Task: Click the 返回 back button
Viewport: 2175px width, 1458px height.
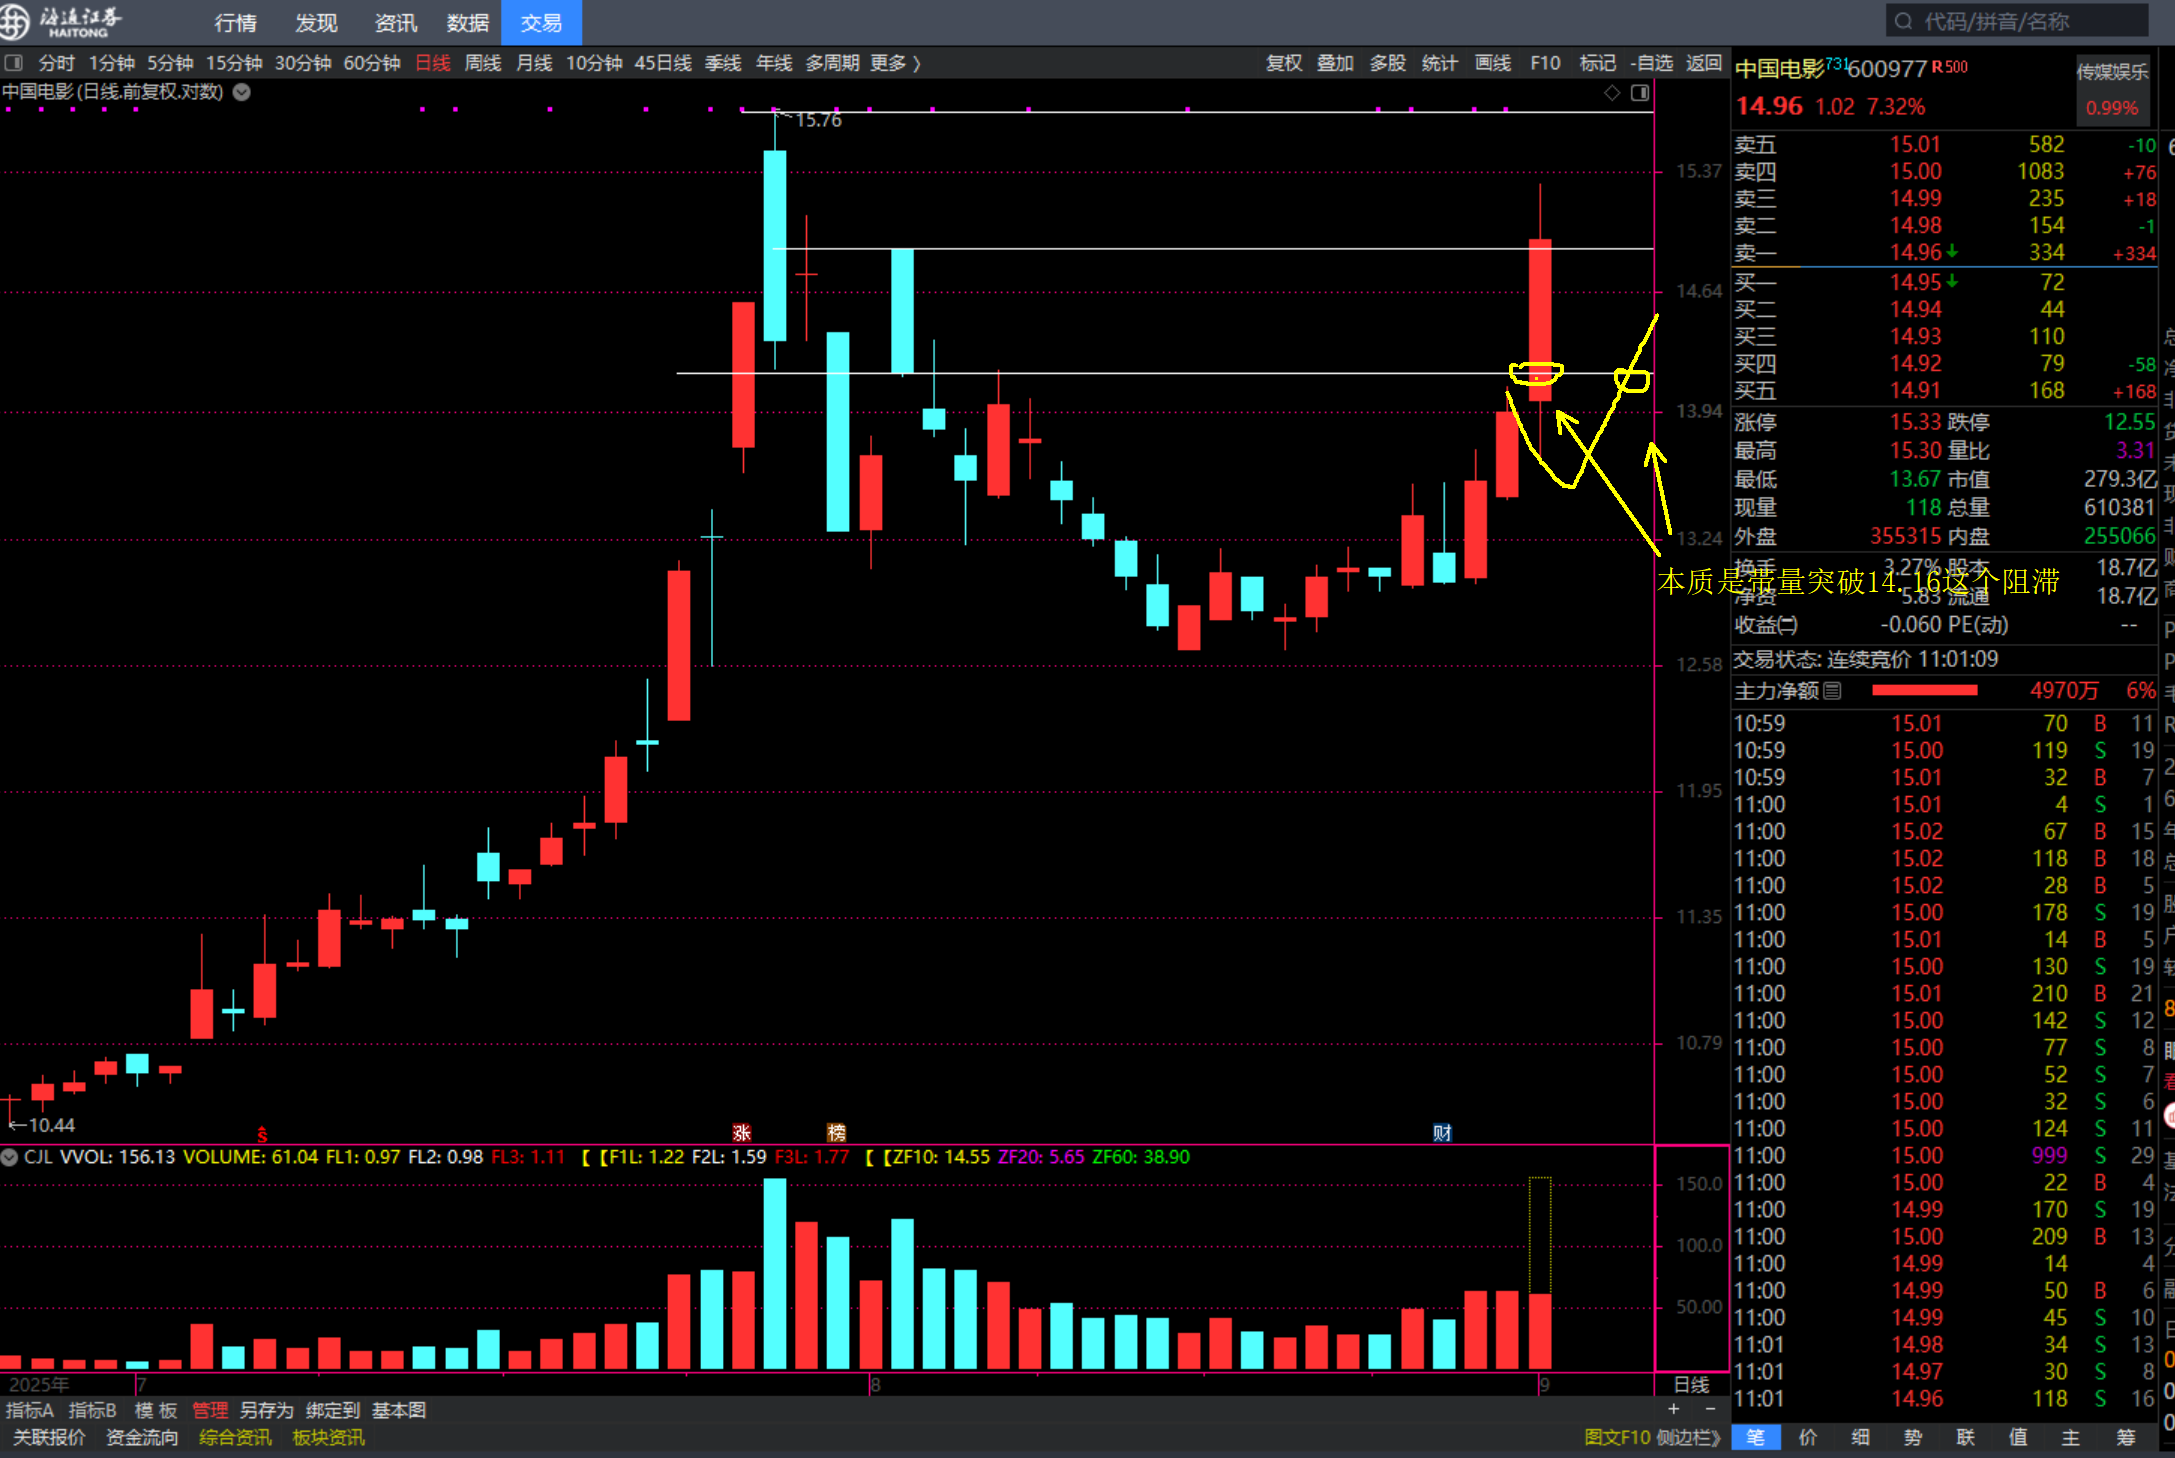Action: [1704, 63]
